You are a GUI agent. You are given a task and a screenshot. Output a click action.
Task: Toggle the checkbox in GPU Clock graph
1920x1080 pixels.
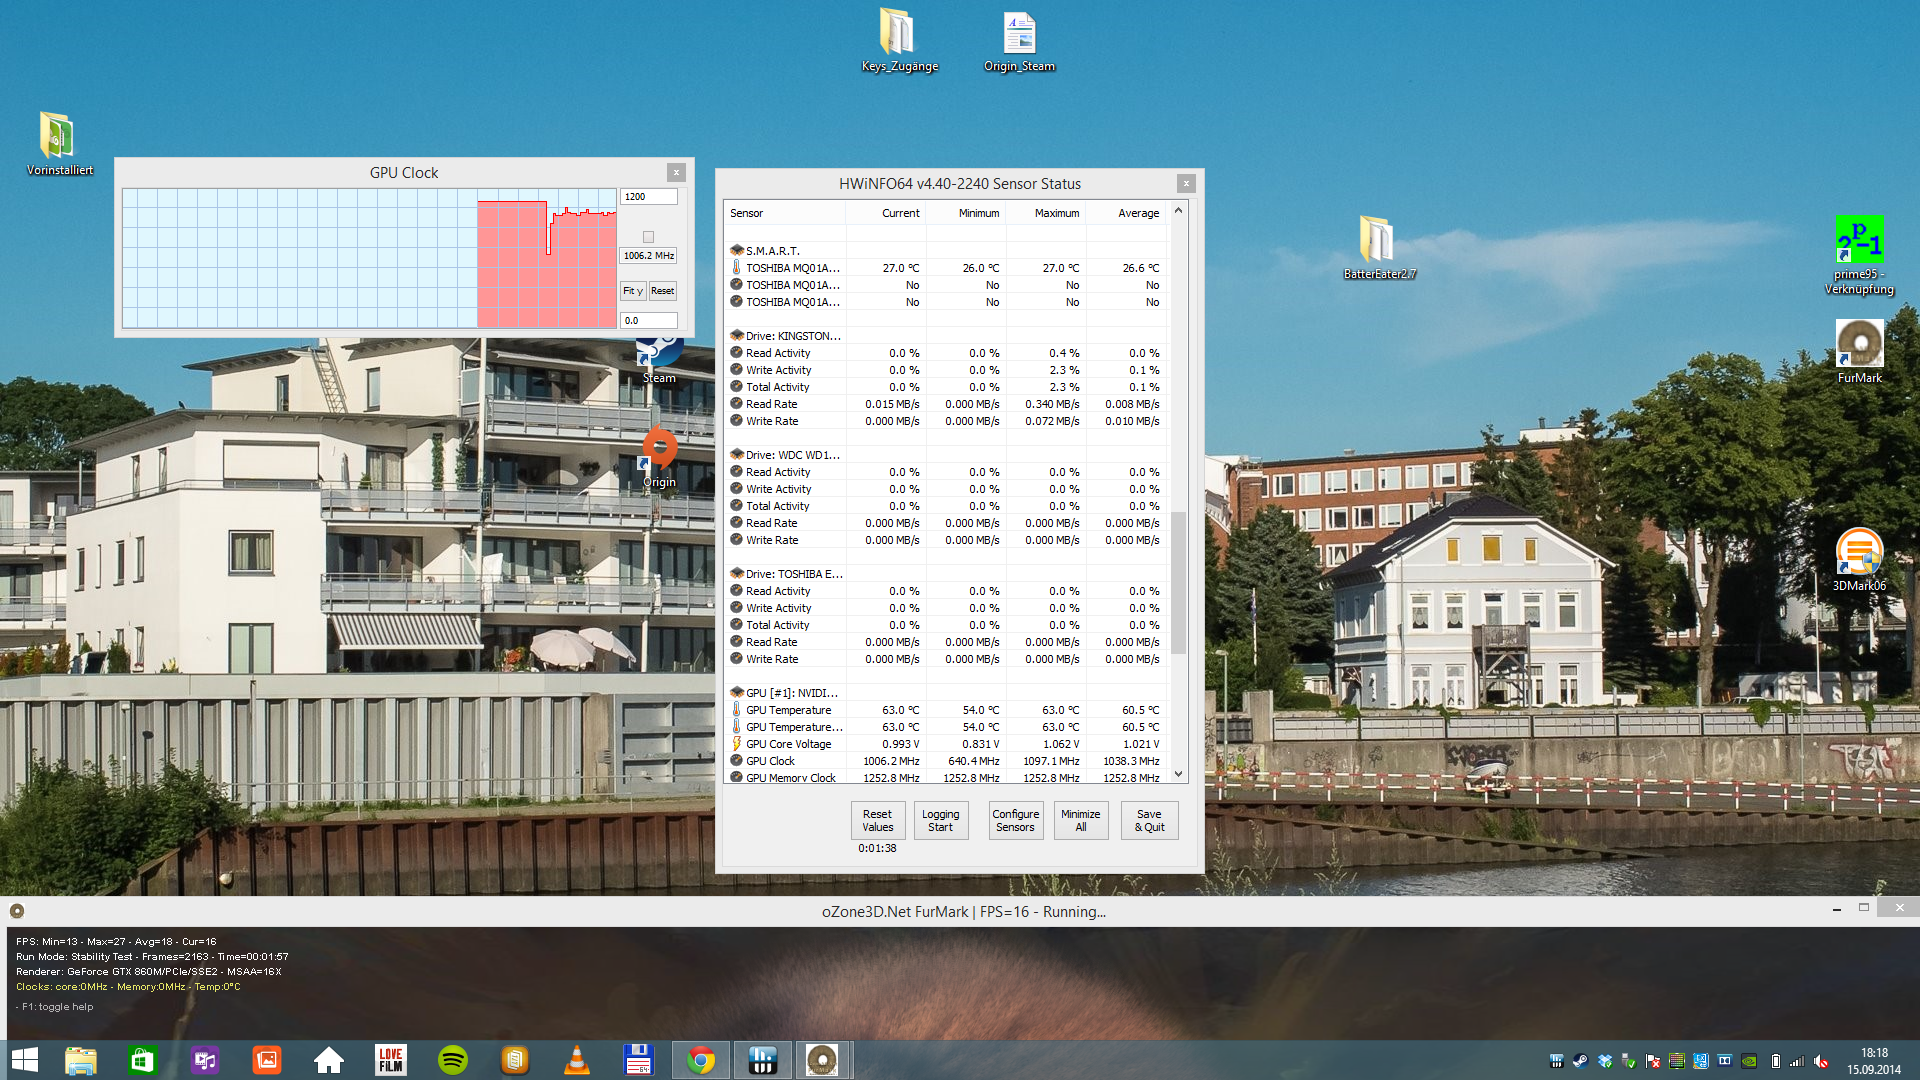648,237
